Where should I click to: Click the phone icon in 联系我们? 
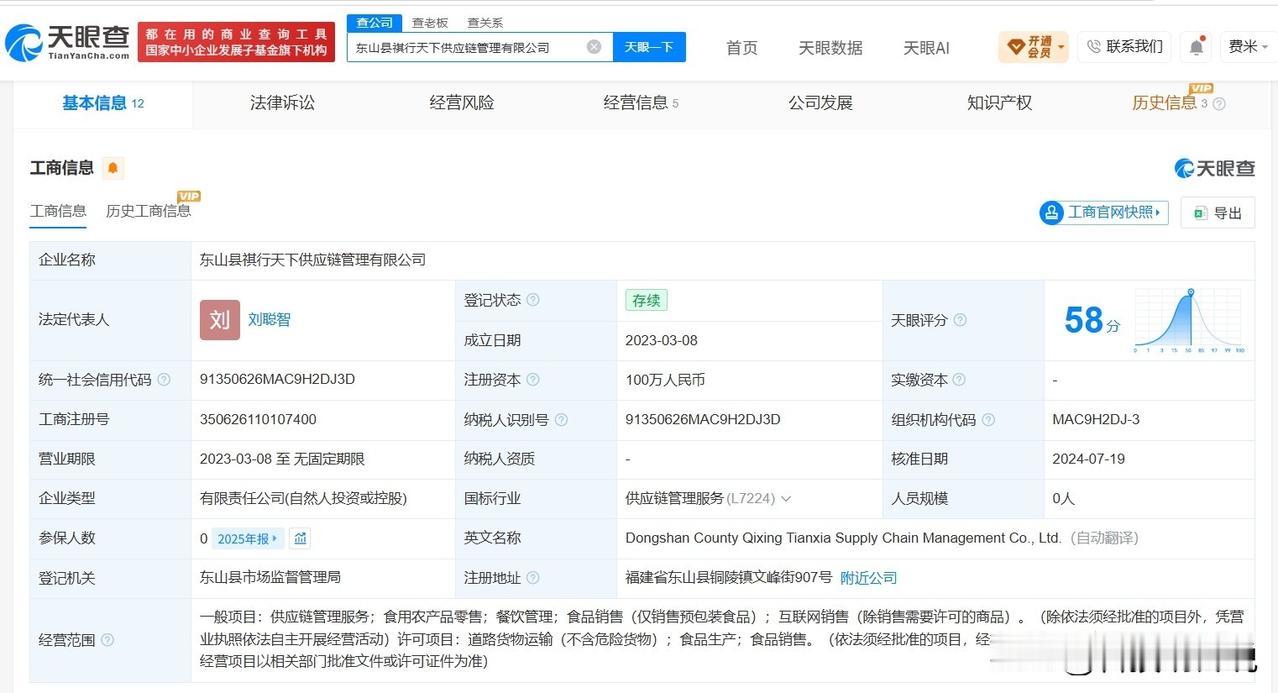(1094, 46)
